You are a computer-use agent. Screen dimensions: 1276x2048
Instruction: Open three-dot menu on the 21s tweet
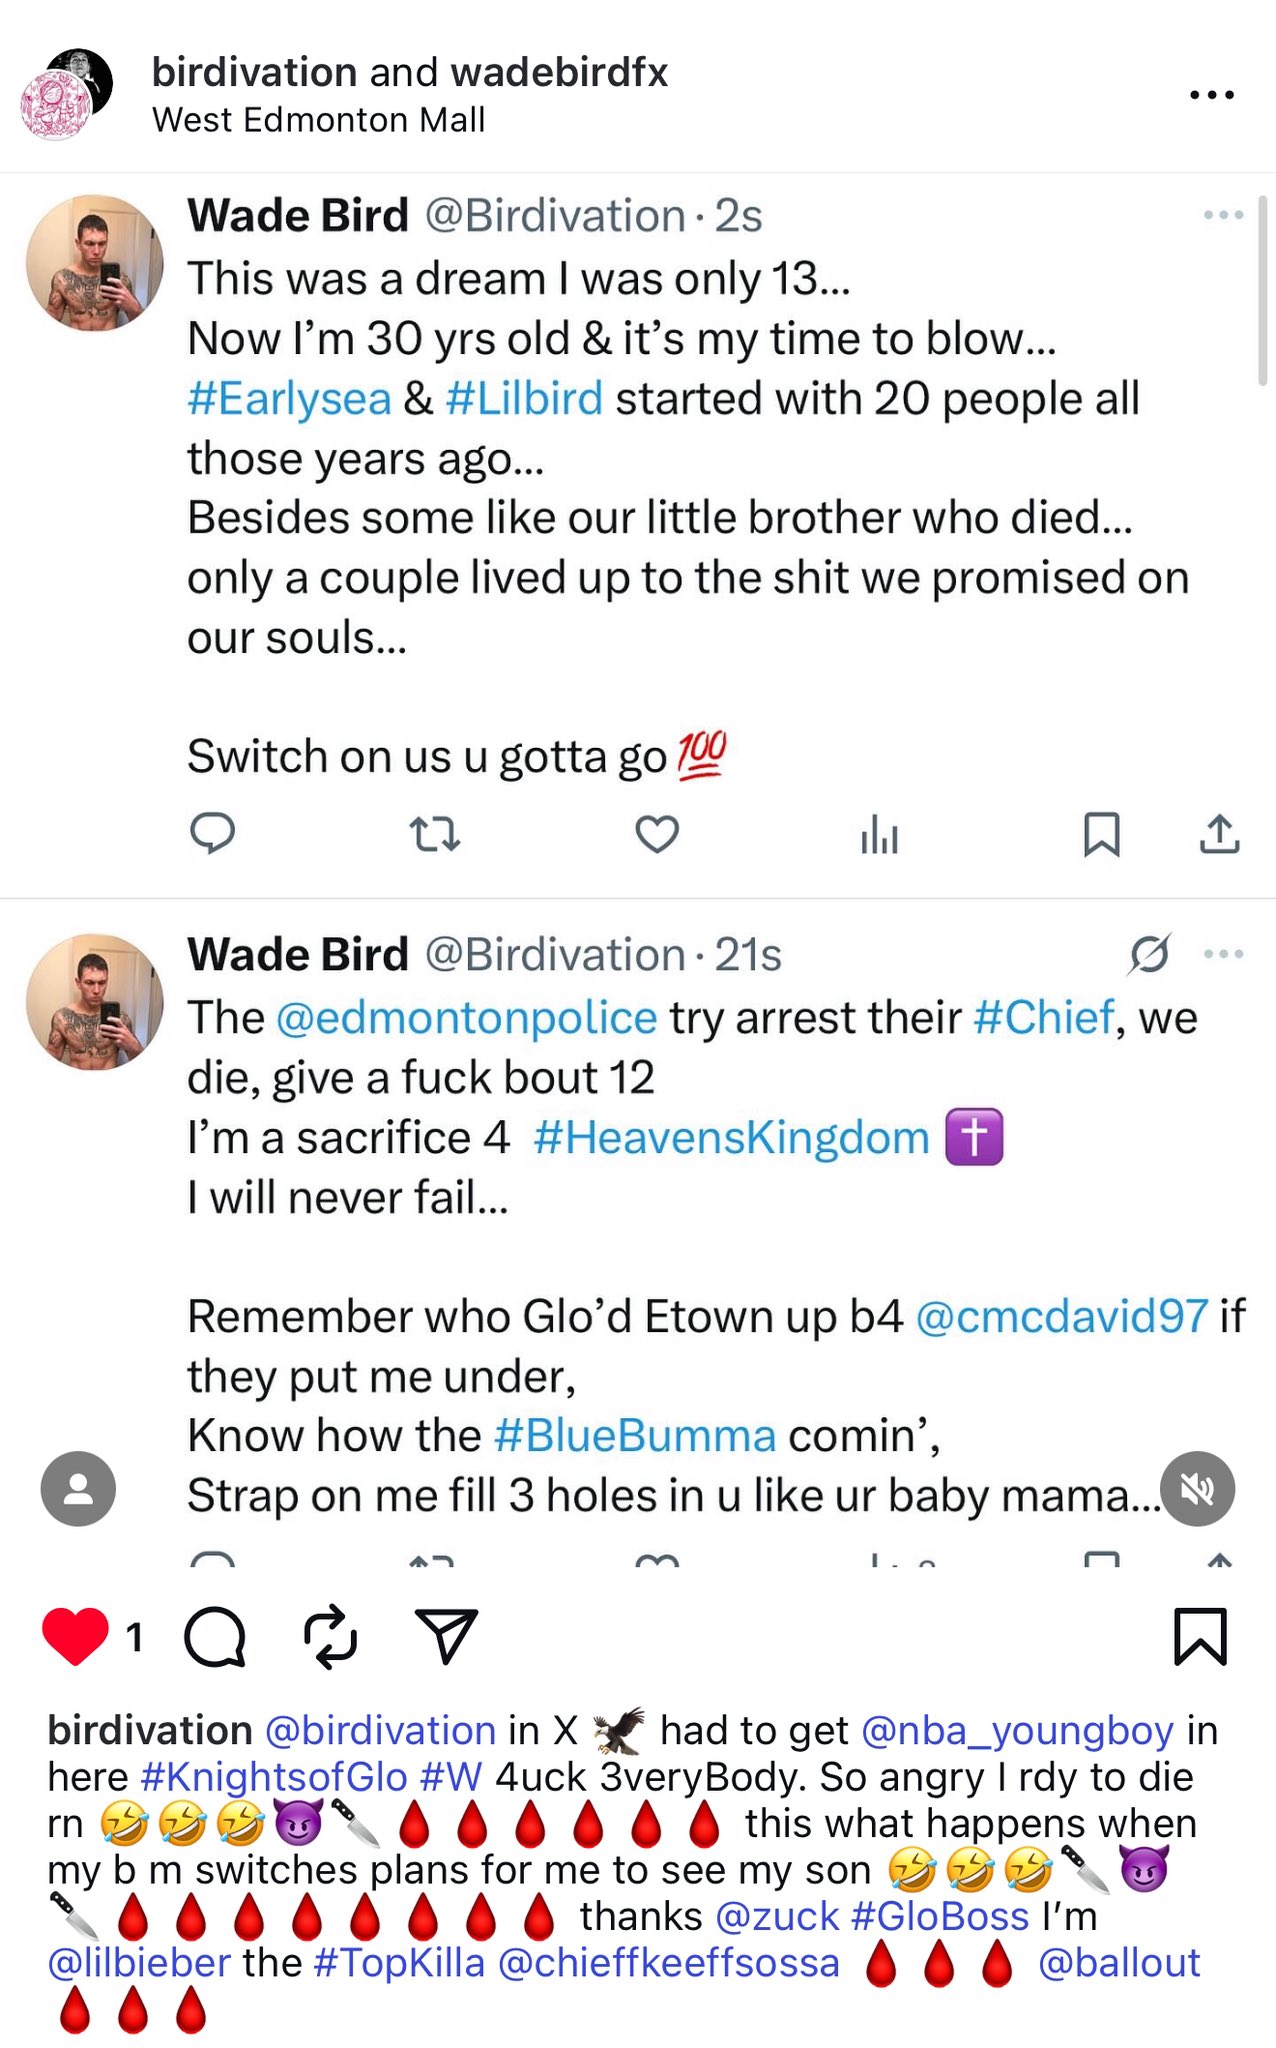[x=1223, y=955]
